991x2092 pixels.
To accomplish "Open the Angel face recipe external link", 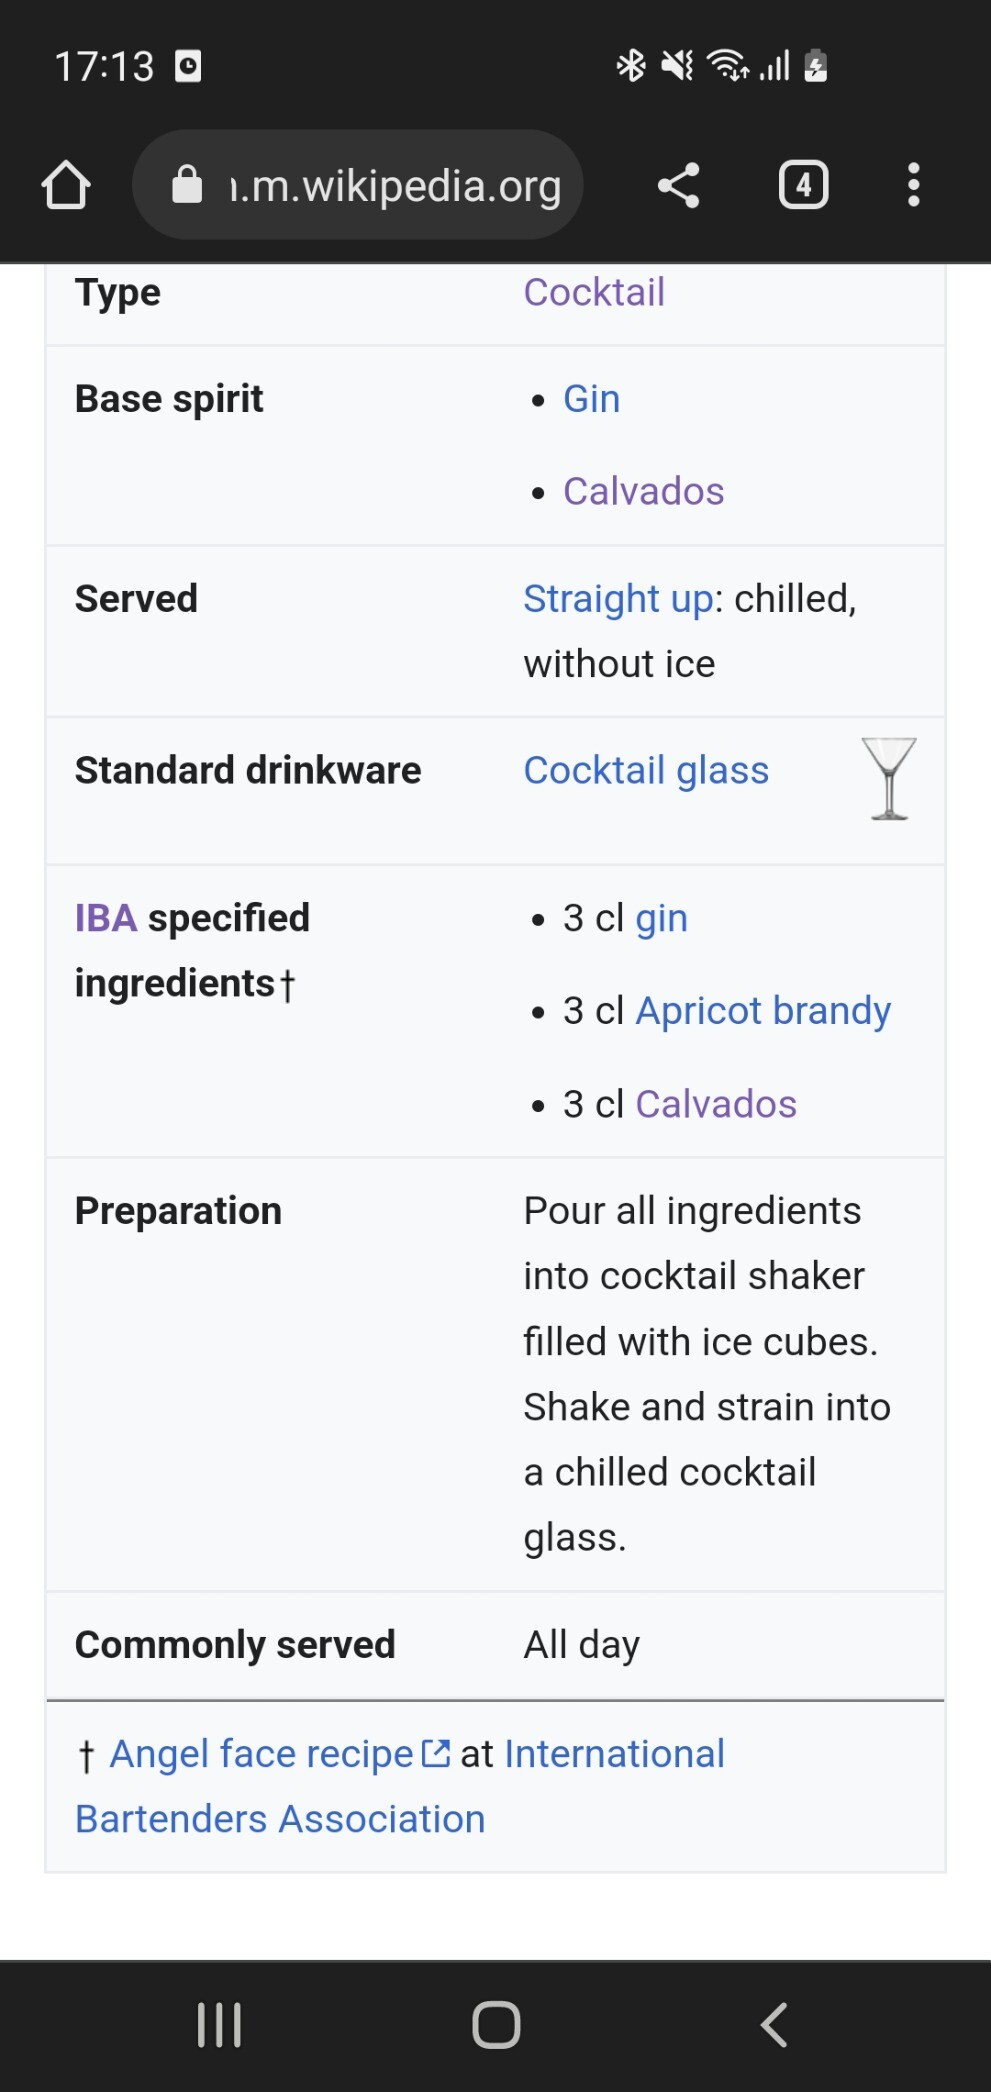I will 262,1754.
